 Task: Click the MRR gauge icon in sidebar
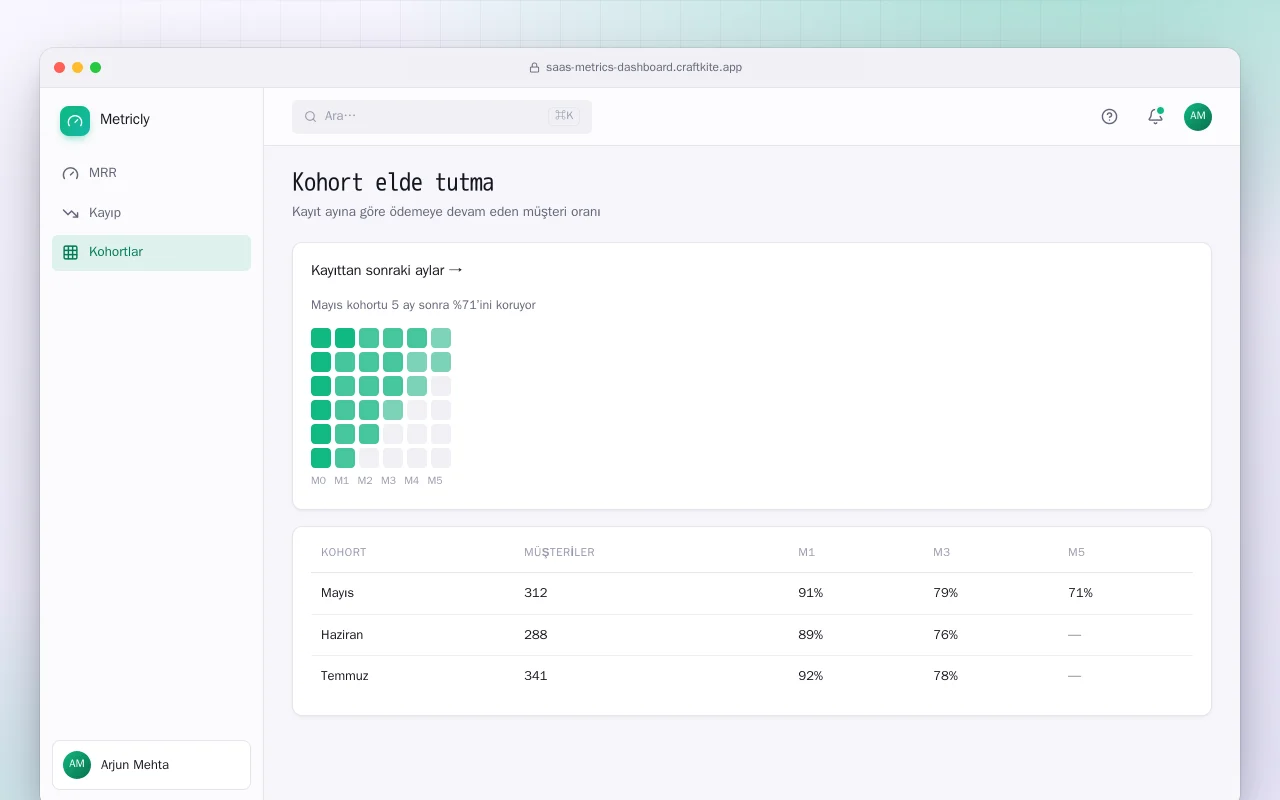click(x=70, y=173)
